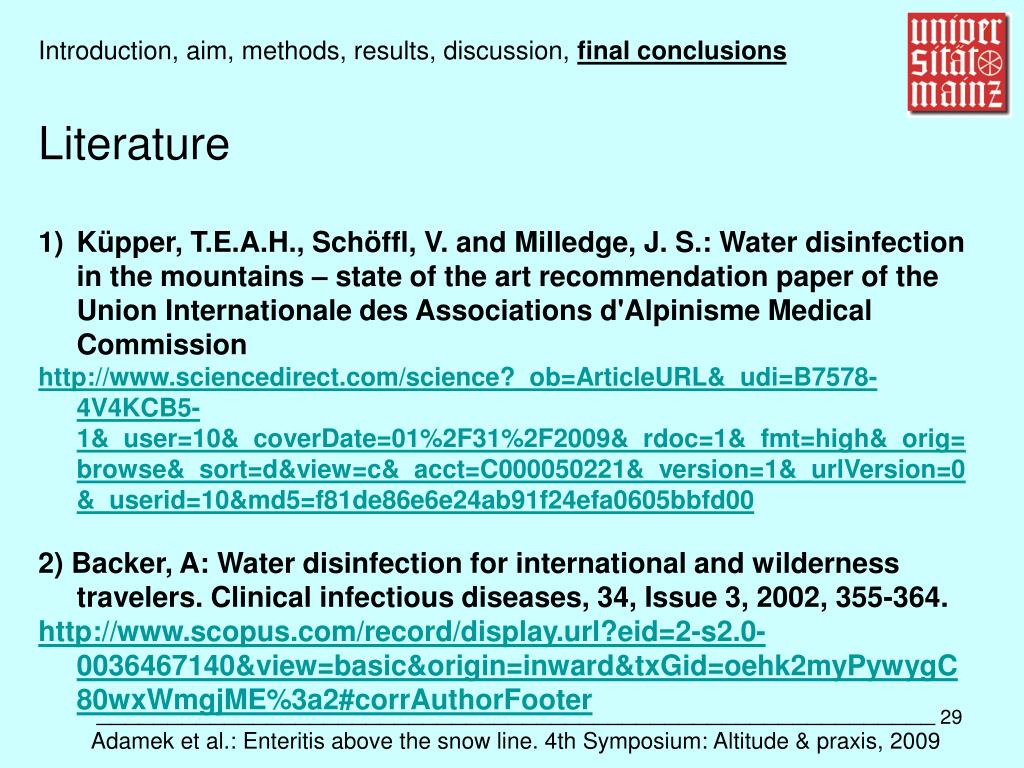
Task: Click link line ending 'f24efa0605bbfd00'
Action: [415, 500]
